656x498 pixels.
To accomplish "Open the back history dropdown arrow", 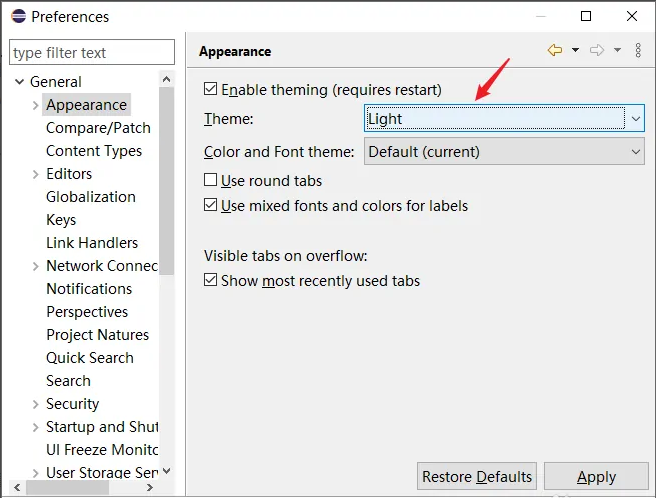I will pyautogui.click(x=575, y=51).
